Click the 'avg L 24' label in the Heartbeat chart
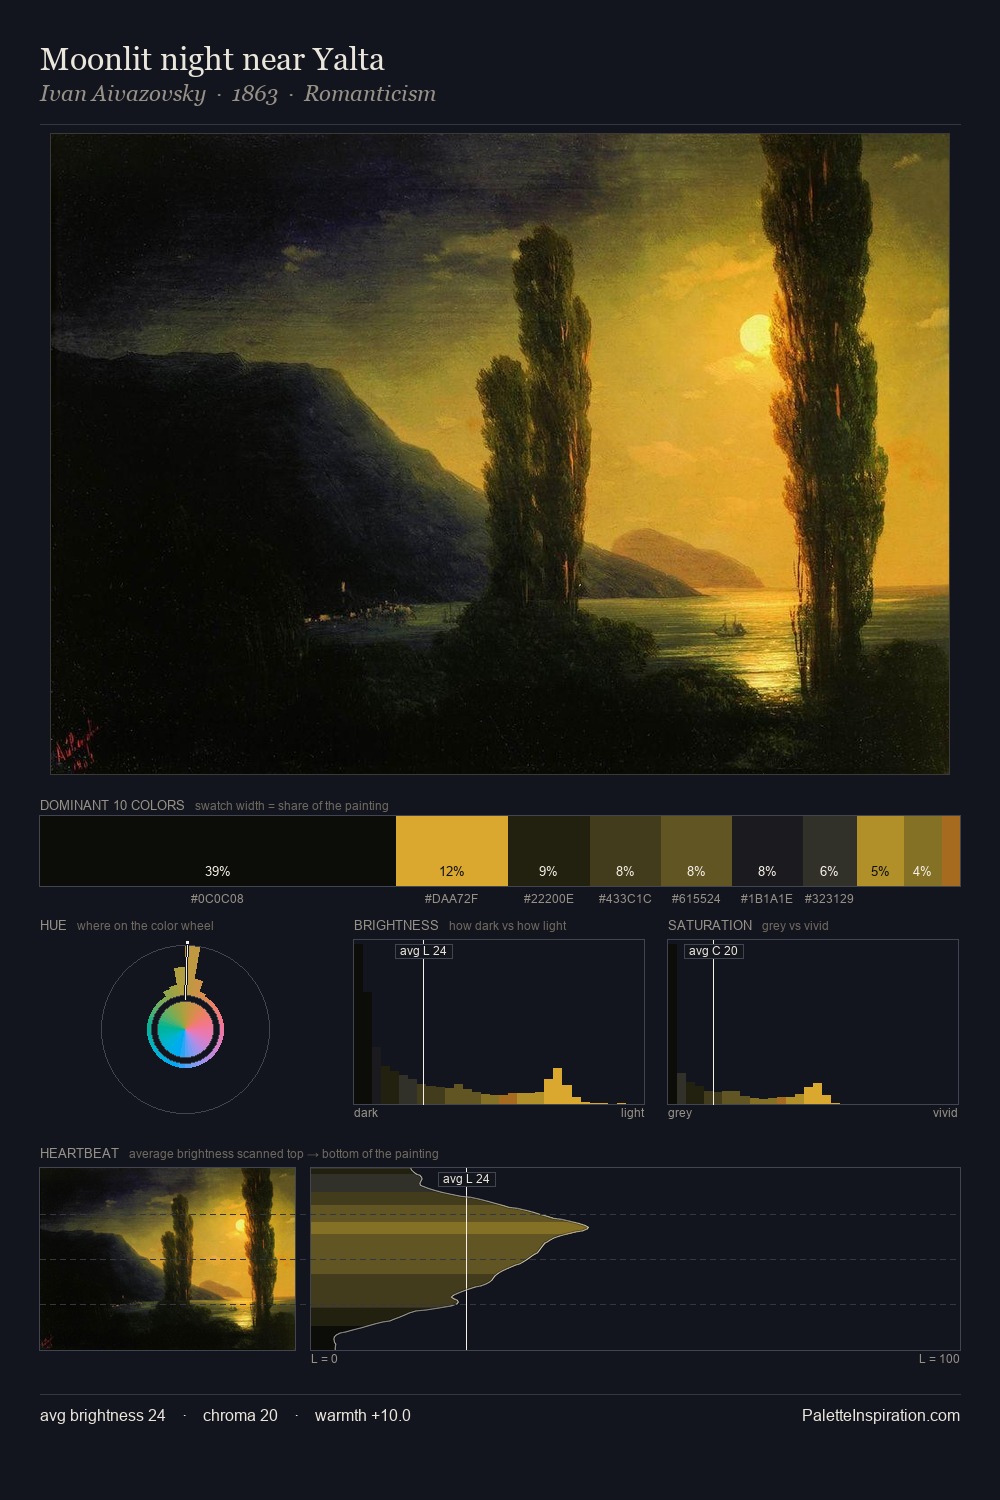Viewport: 1000px width, 1500px height. coord(466,1179)
